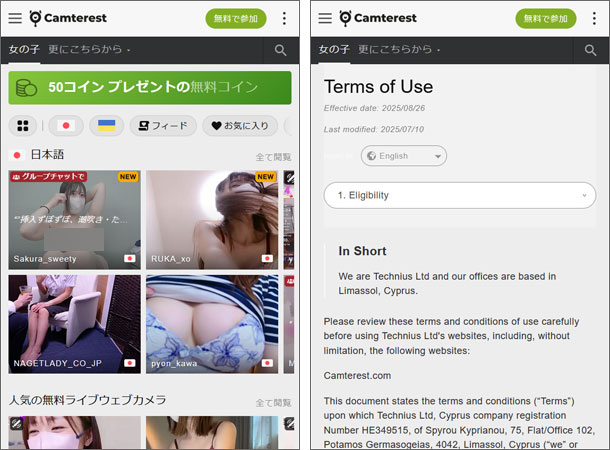The image size is (610, 450).
Task: Open hamburger menu in left panel
Action: [x=15, y=18]
